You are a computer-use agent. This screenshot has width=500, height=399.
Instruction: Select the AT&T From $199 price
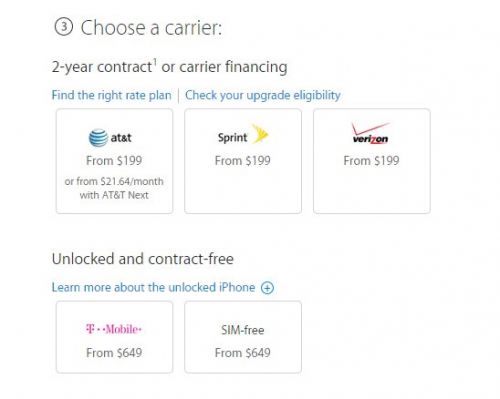point(114,161)
